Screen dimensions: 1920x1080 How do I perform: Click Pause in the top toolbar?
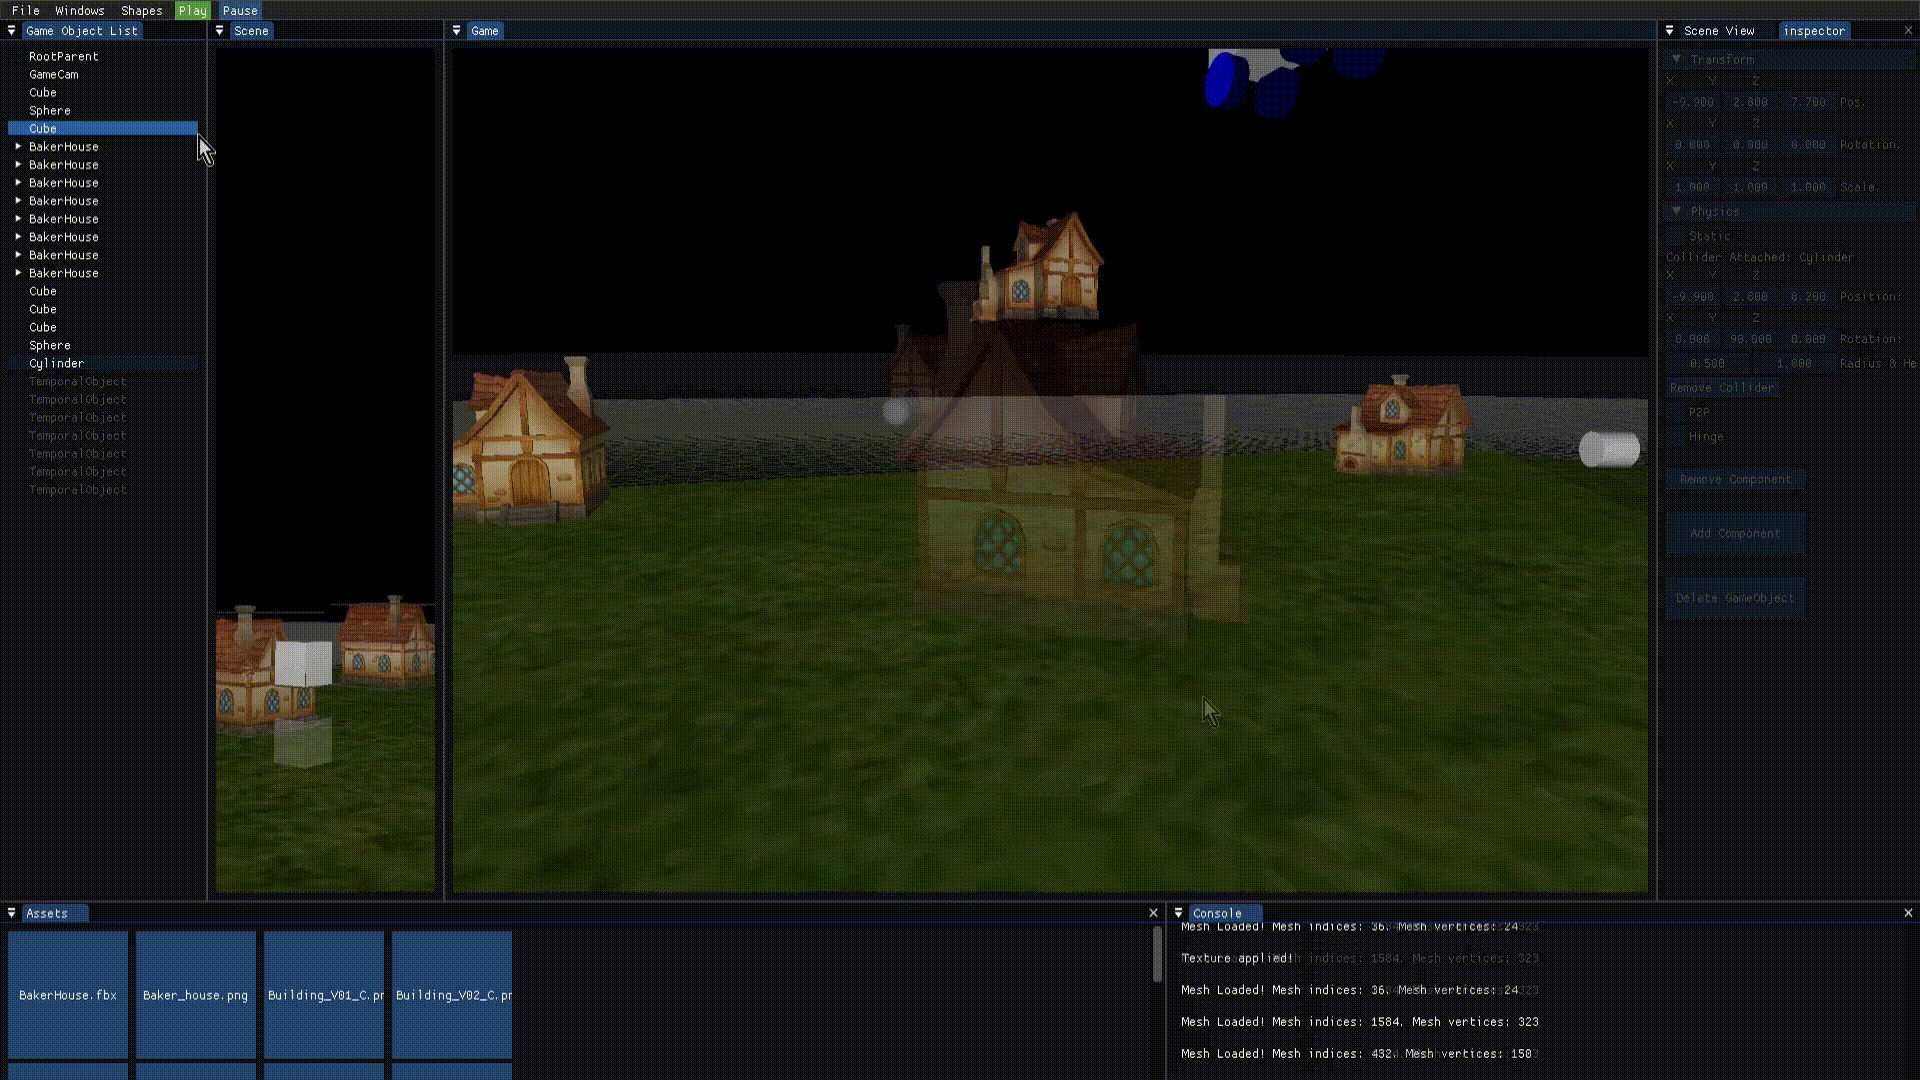239,10
